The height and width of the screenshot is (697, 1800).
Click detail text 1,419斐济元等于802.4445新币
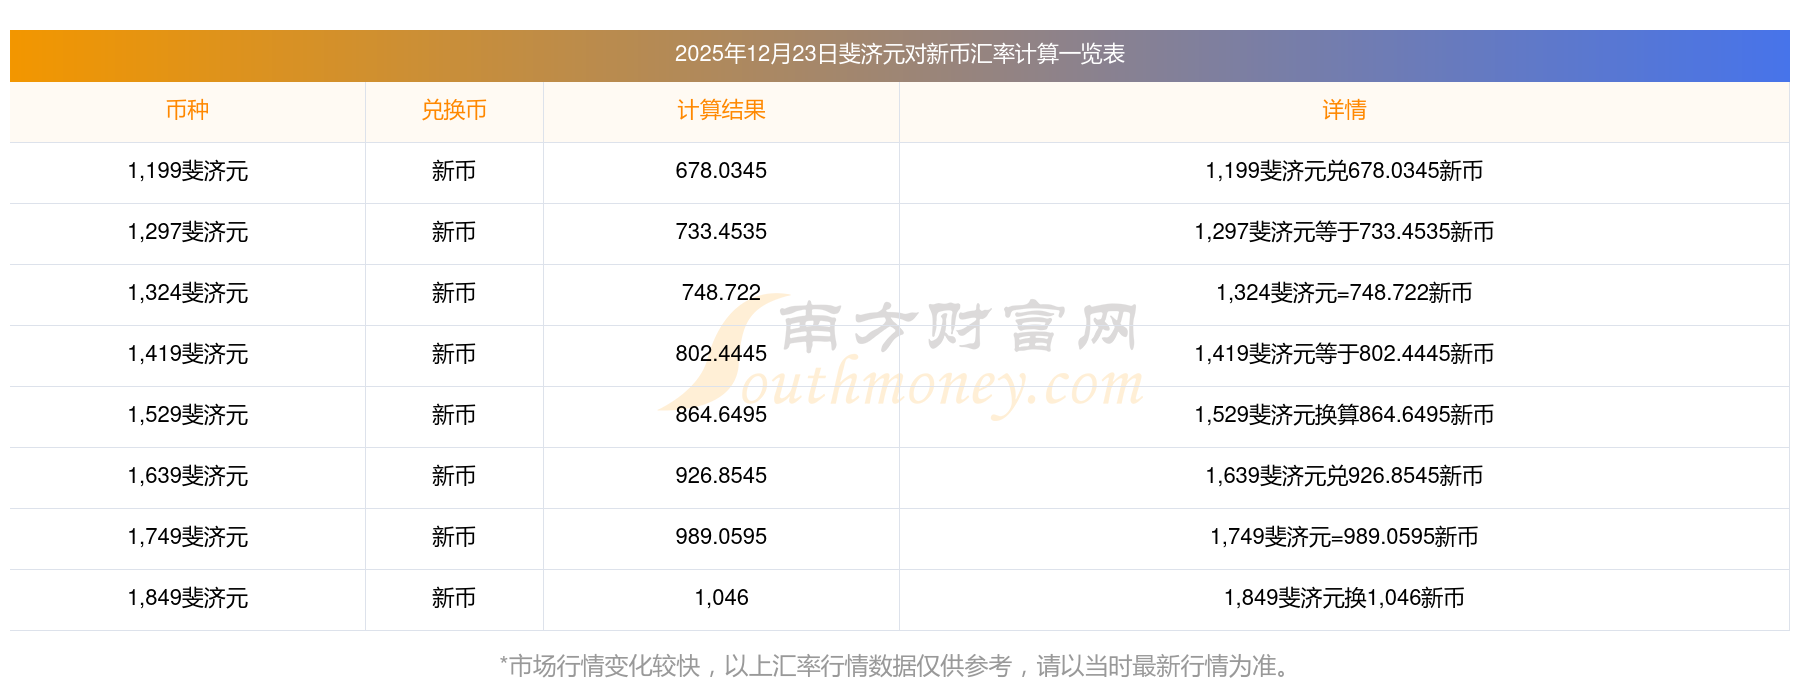[1344, 354]
